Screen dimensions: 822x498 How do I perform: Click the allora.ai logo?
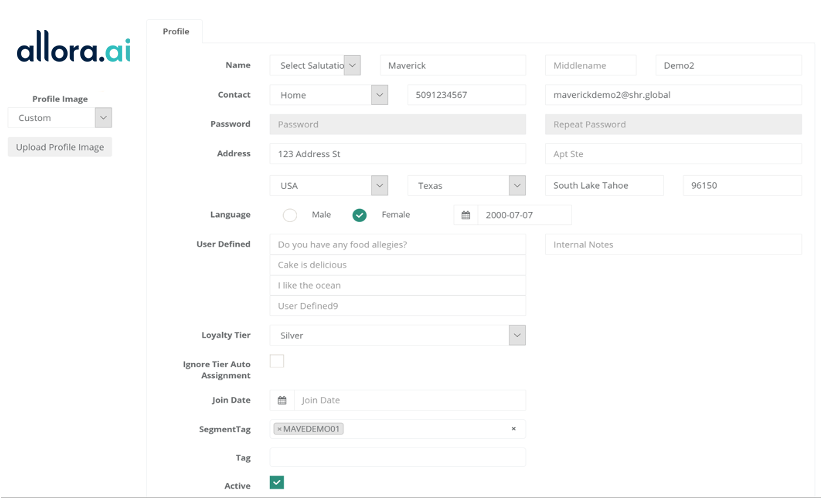click(74, 50)
